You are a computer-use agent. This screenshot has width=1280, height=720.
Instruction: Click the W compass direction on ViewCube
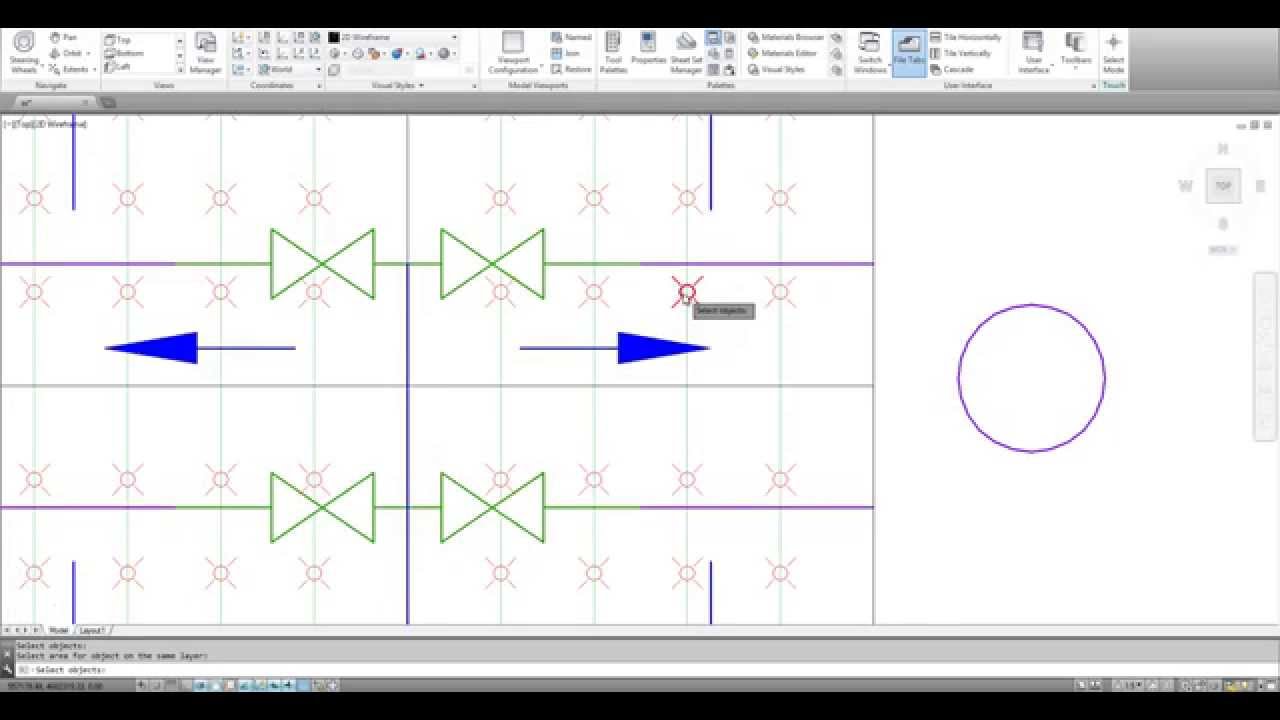1185,186
